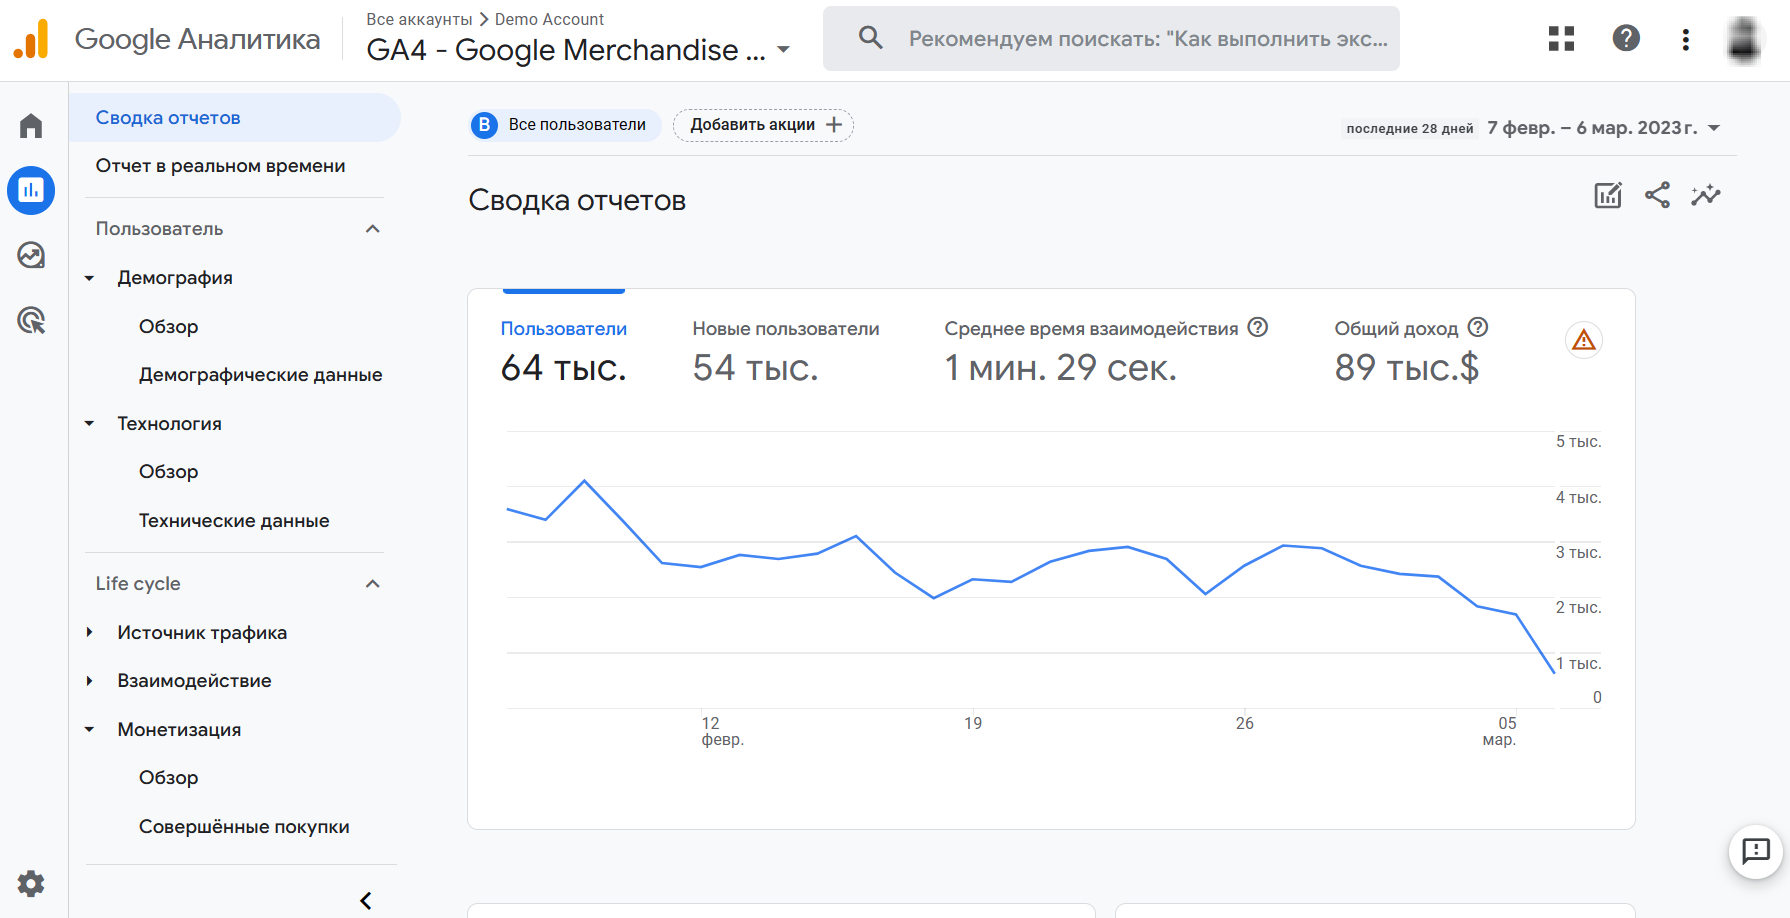Image resolution: width=1790 pixels, height=918 pixels.
Task: Click the Все пользователи segment chip
Action: [565, 125]
